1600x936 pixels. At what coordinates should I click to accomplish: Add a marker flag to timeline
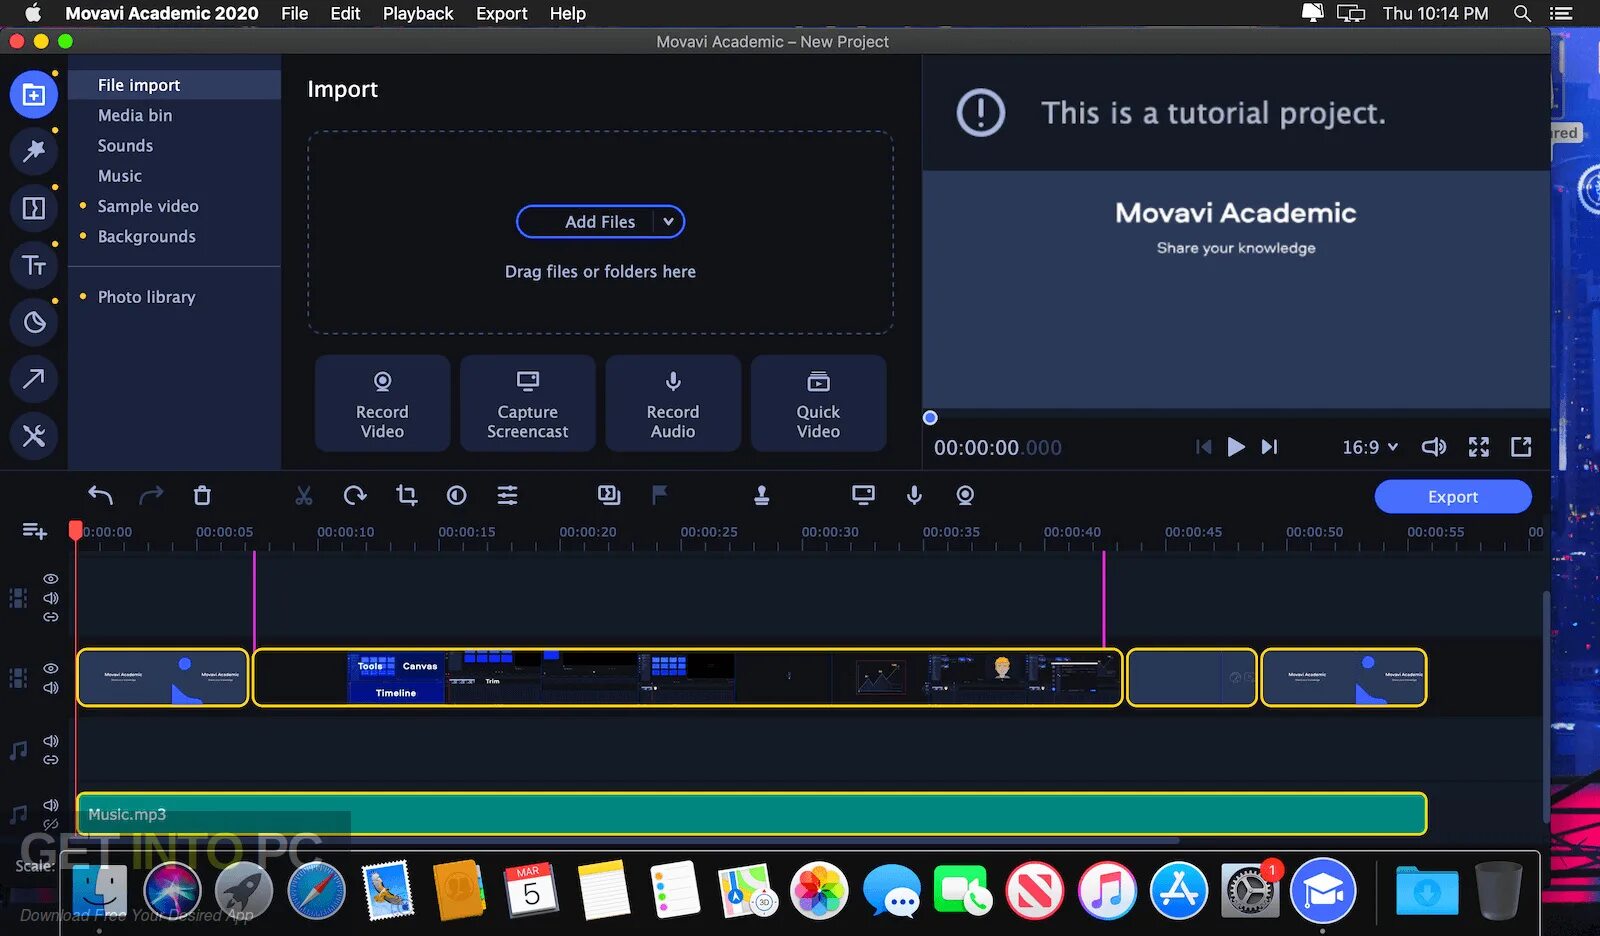click(x=660, y=495)
